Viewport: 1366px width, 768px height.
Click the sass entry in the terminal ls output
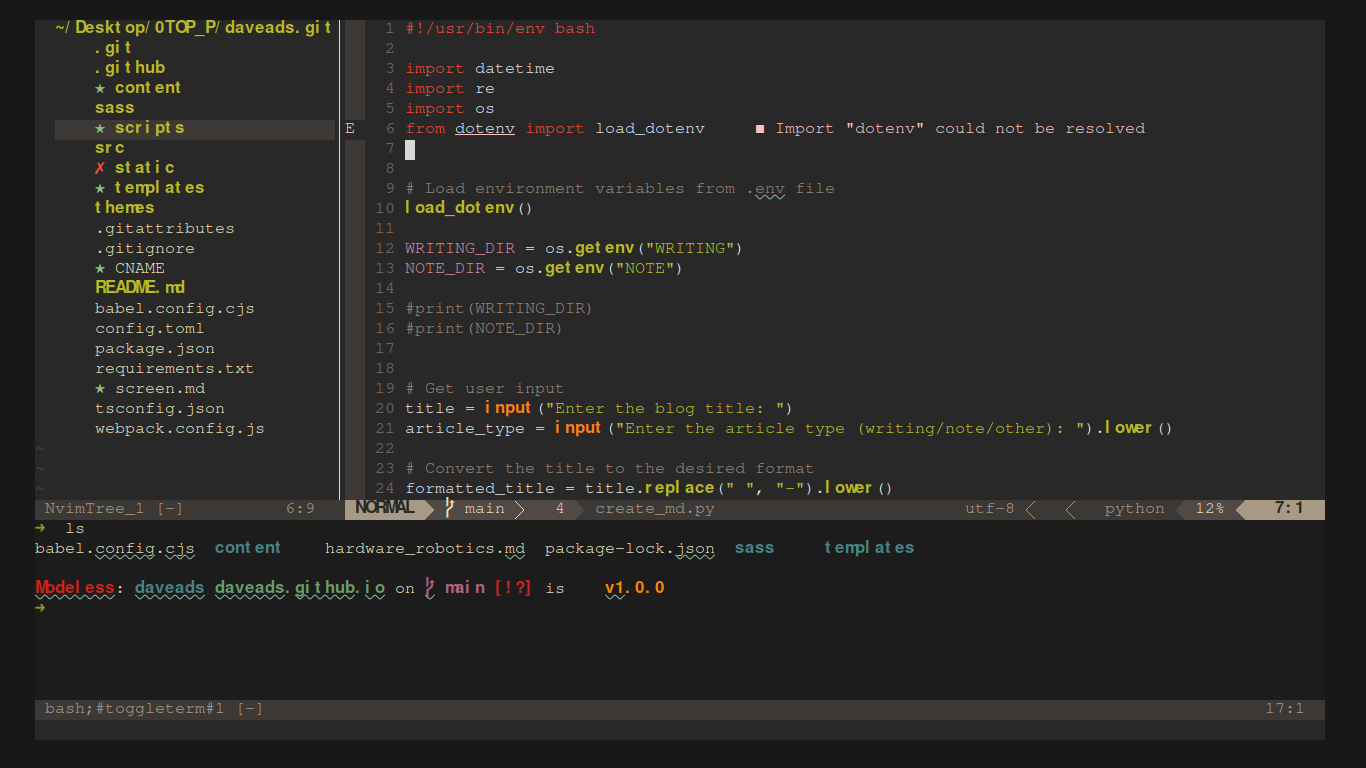[x=754, y=548]
